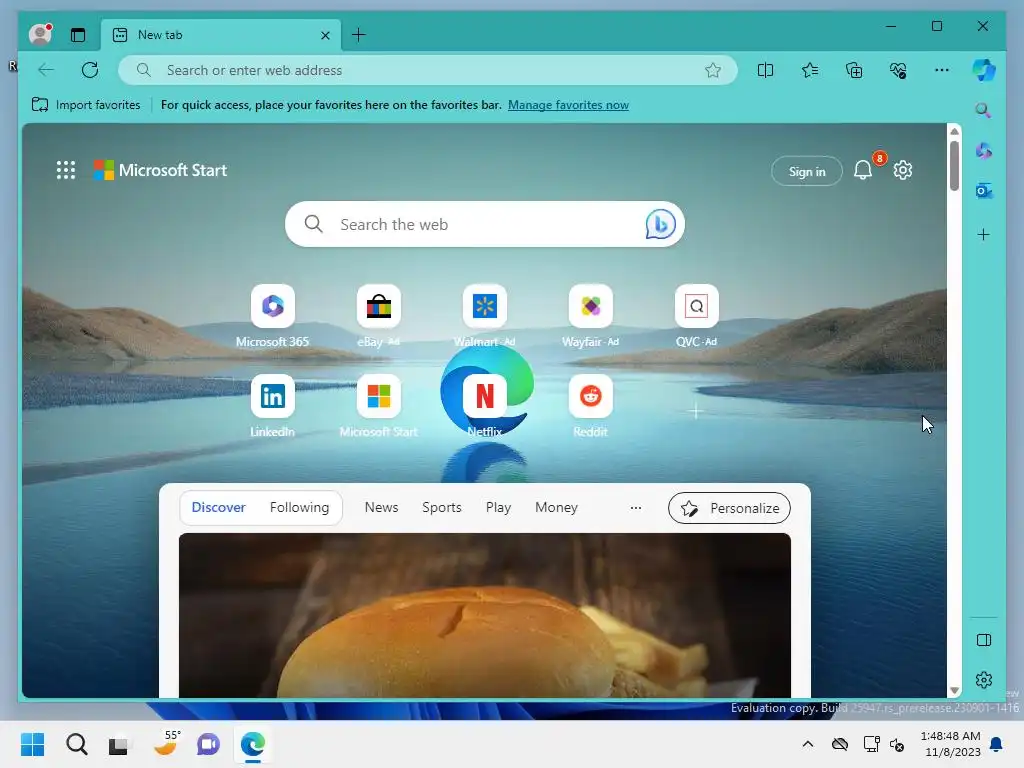Image resolution: width=1024 pixels, height=768 pixels.
Task: Click the Sign in button
Action: [807, 171]
